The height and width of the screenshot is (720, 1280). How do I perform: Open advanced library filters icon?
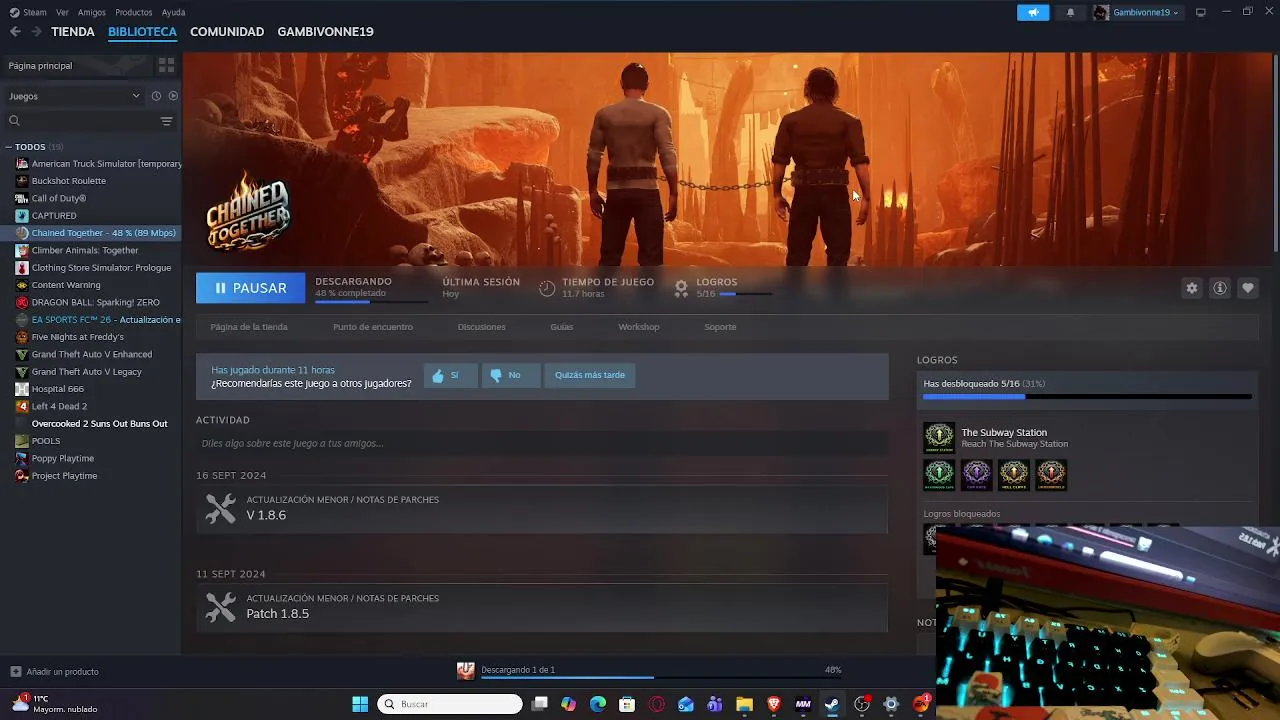(166, 121)
